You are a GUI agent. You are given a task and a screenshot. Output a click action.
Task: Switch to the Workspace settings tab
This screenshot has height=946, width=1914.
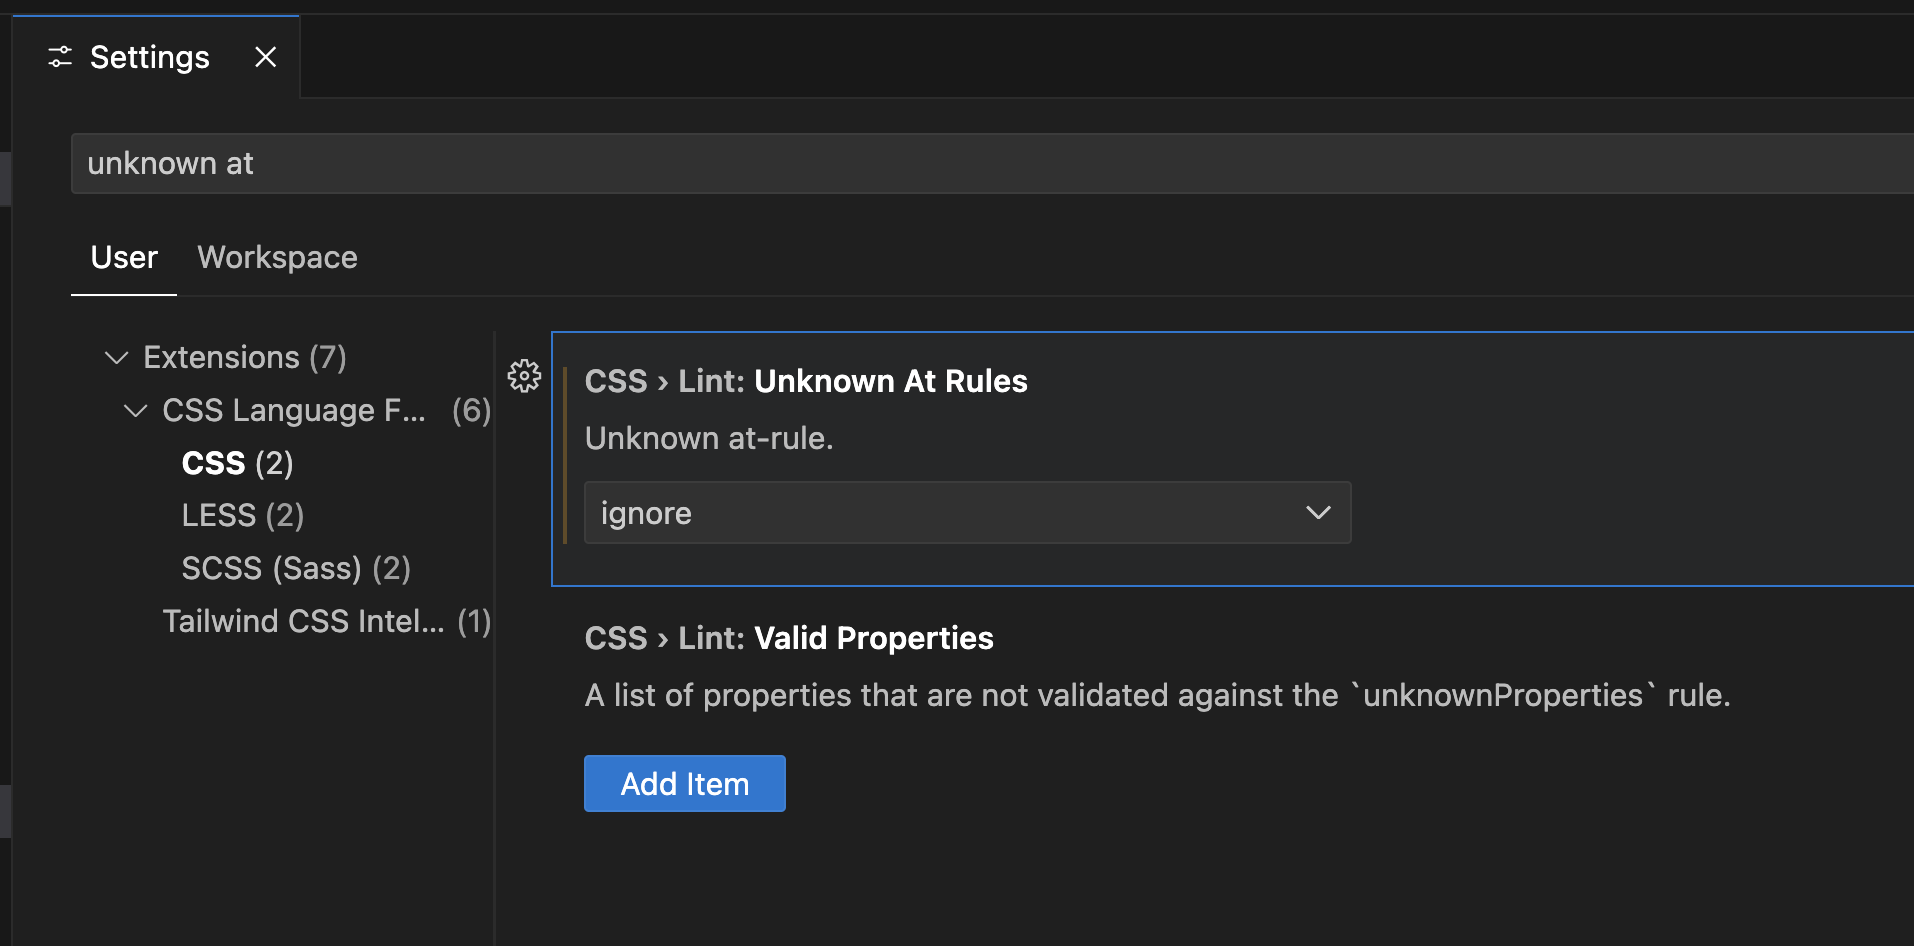coord(277,257)
